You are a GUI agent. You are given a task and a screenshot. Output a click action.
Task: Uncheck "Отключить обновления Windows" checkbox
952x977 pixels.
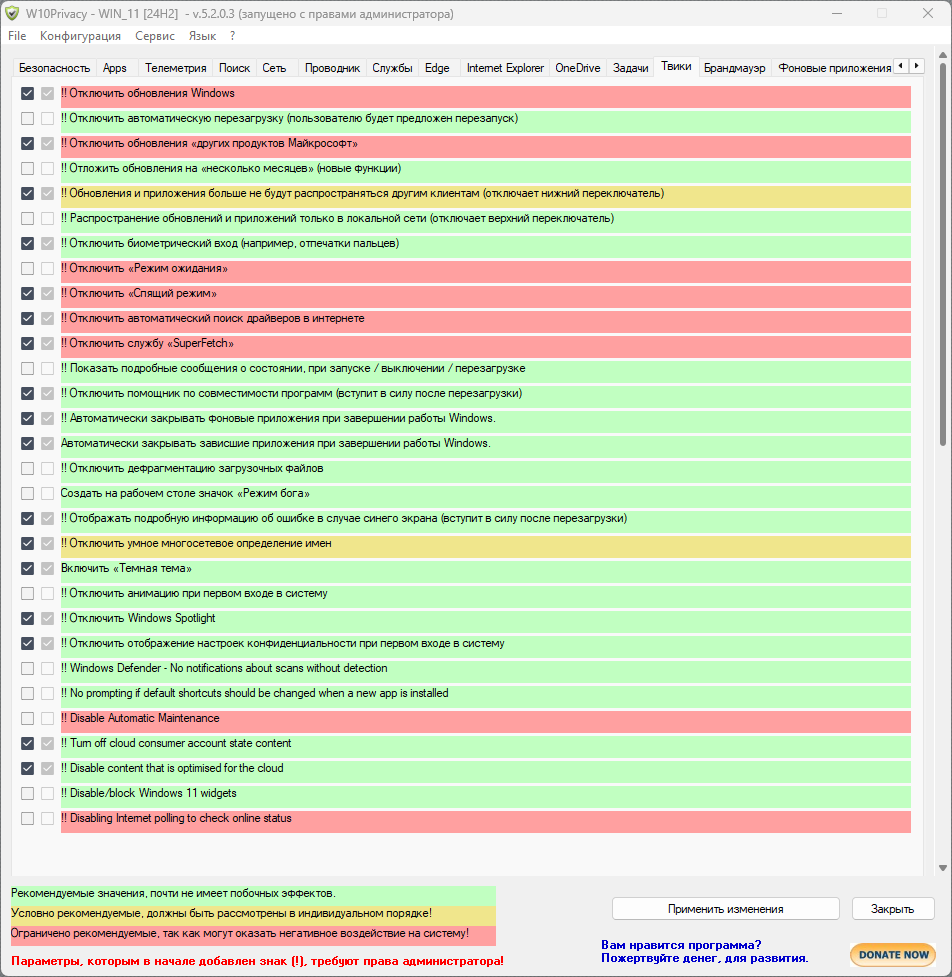coord(27,93)
